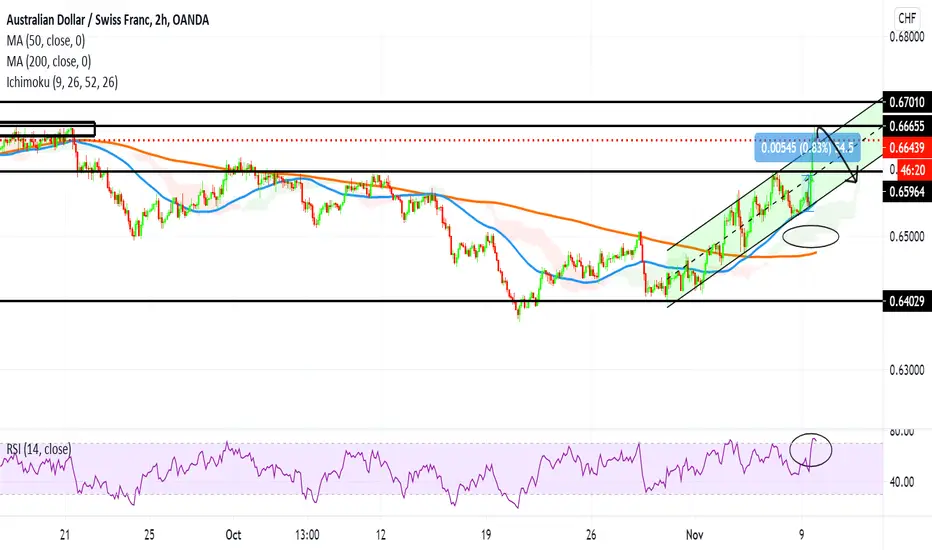
Task: Click the Nov date on the time axis
Action: [694, 535]
